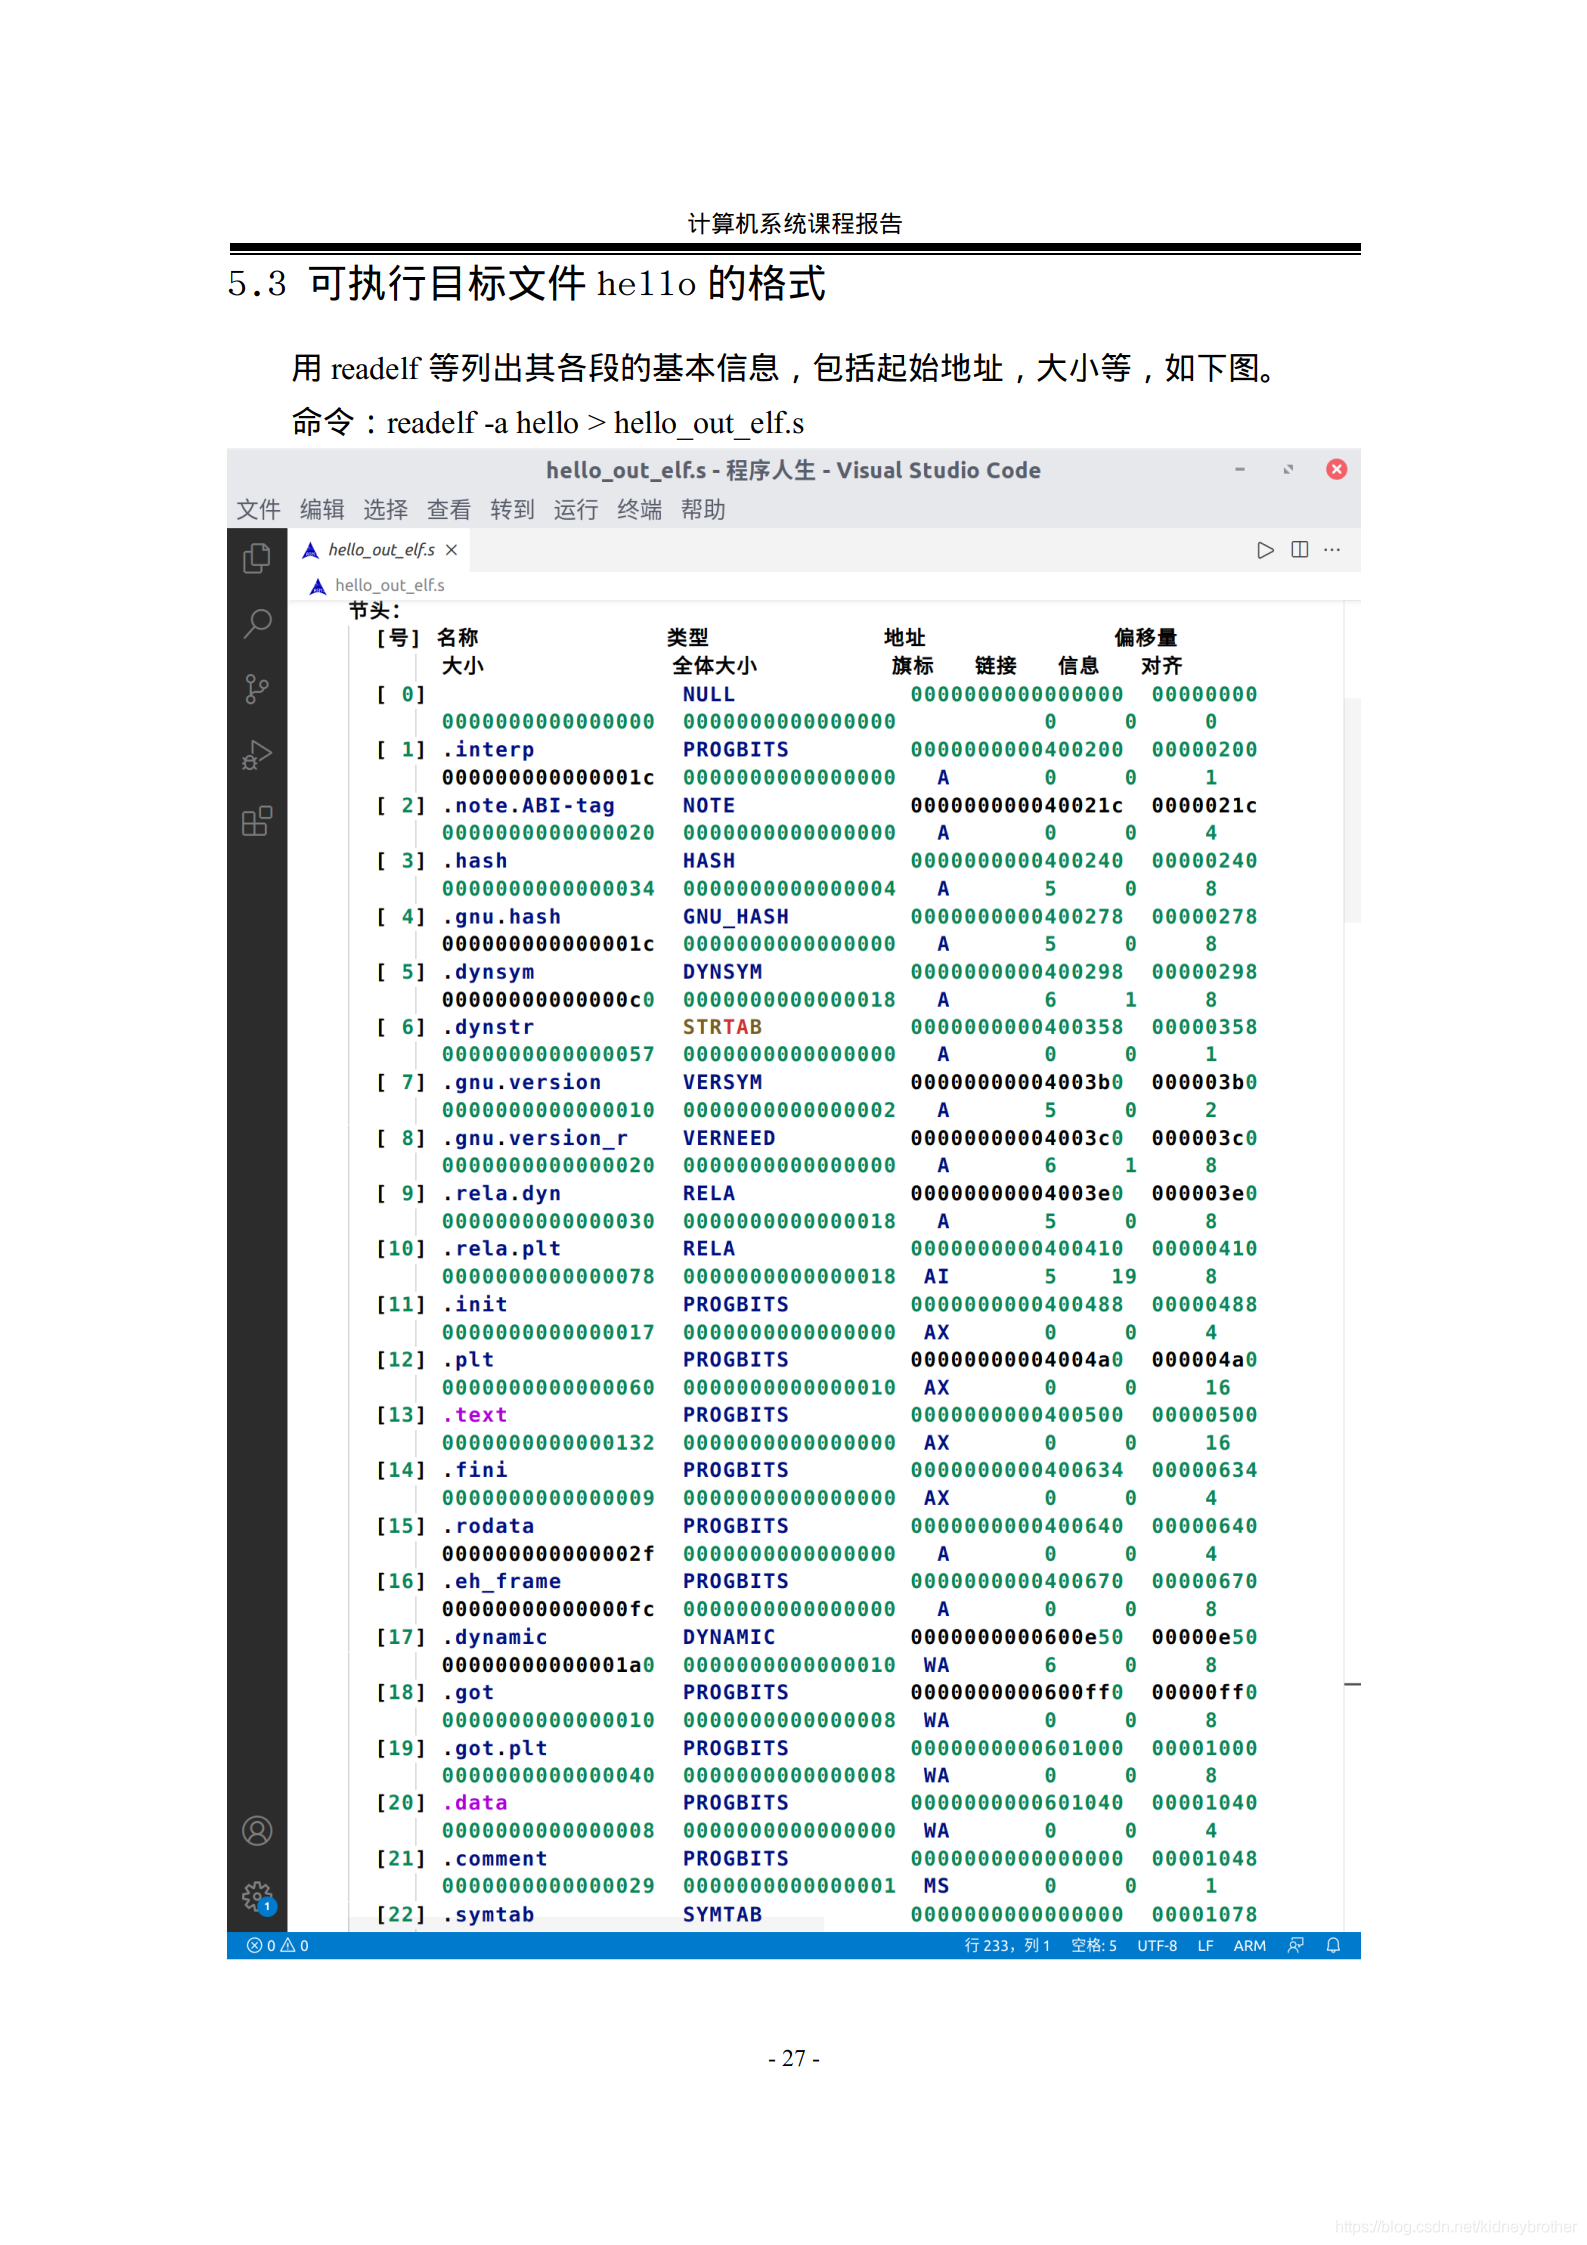Open the Run and Debug view
The height and width of the screenshot is (2245, 1587).
coord(257,755)
